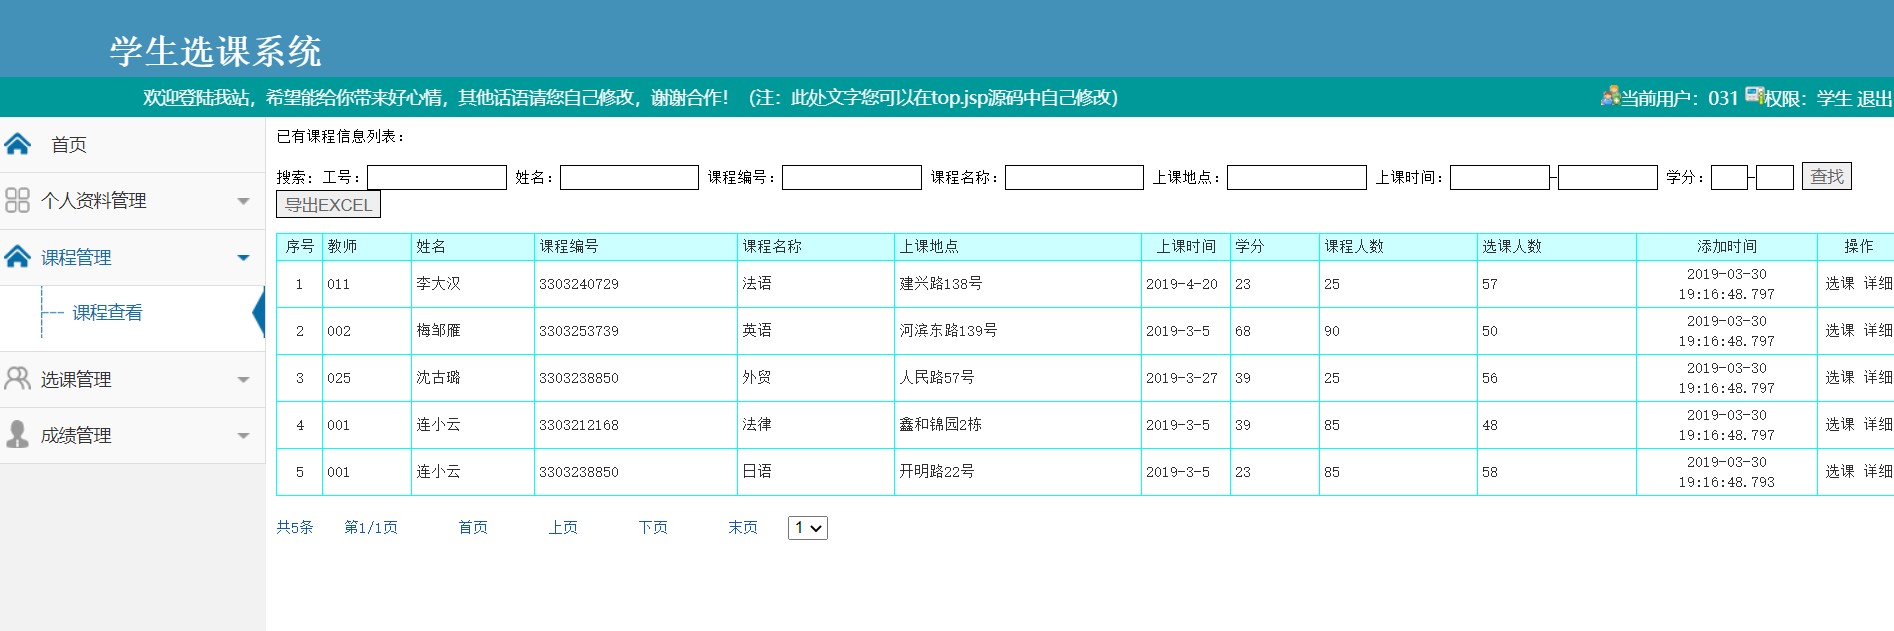Focus the 工号 search field
The width and height of the screenshot is (1894, 631).
437,177
